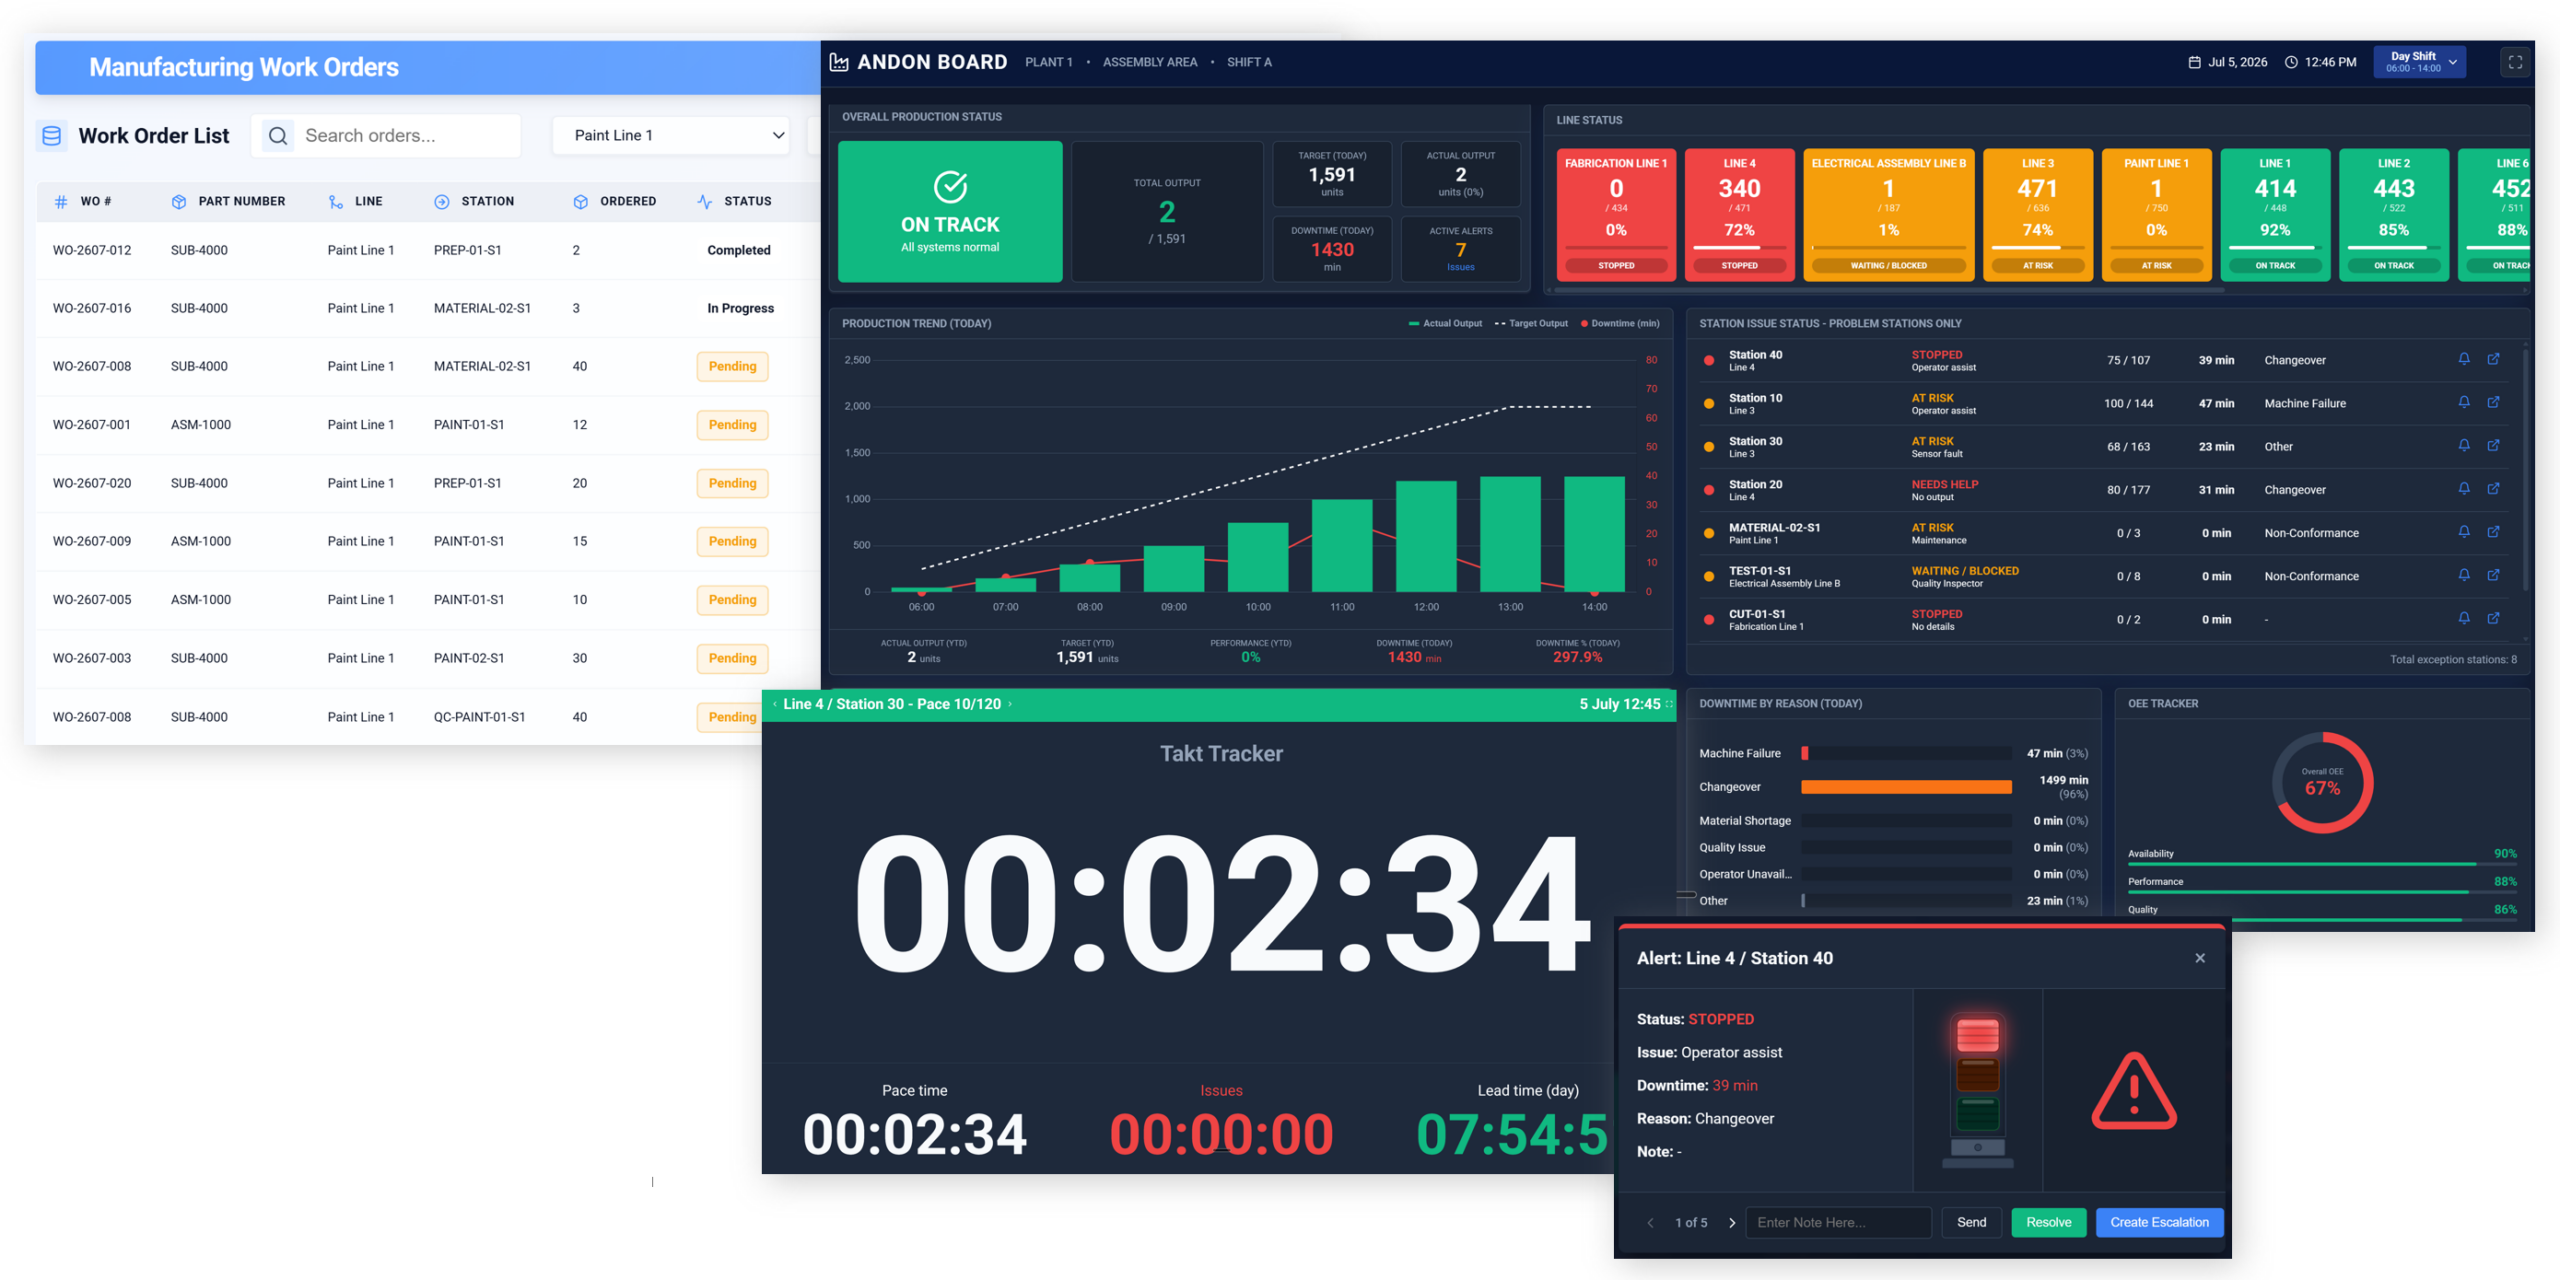This screenshot has height=1280, width=2560.
Task: Click the search magnifier icon in Work Orders
Action: tap(278, 135)
